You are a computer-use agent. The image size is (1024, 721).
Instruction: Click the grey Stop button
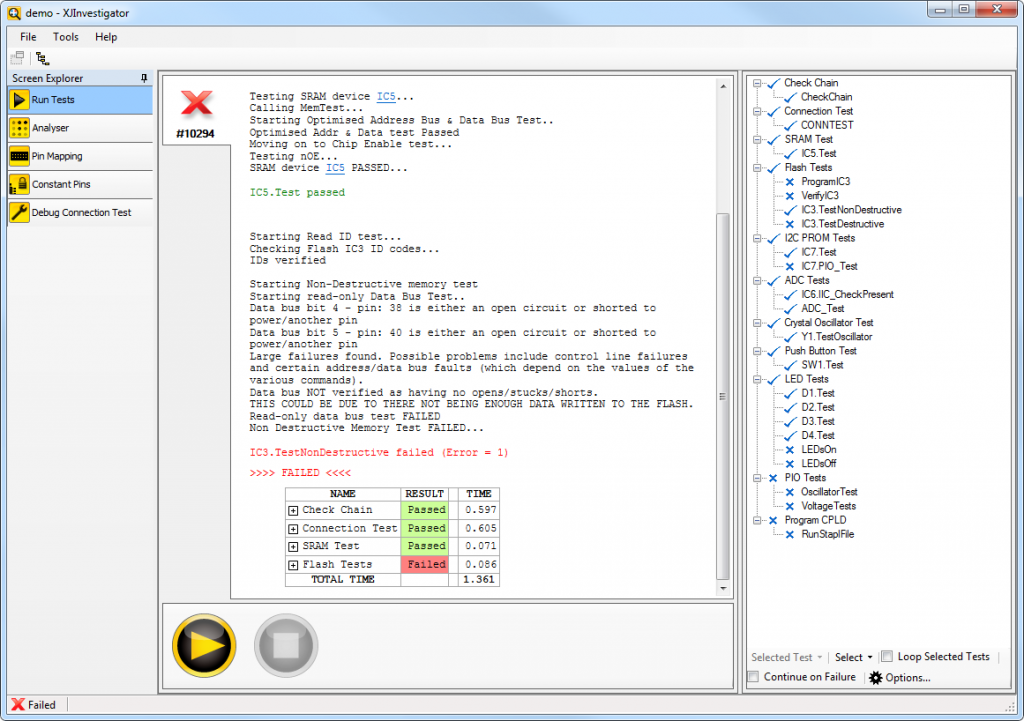[286, 645]
